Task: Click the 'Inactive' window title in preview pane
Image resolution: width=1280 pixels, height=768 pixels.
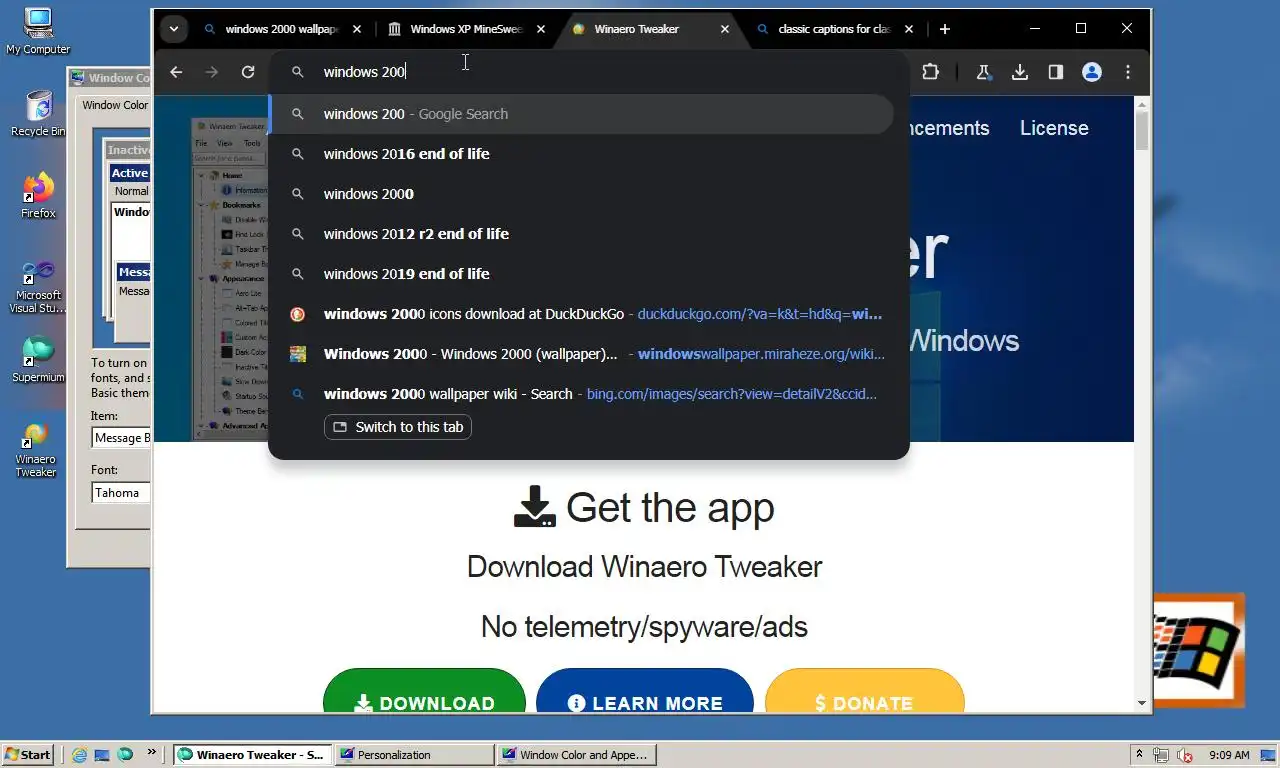Action: 129,150
